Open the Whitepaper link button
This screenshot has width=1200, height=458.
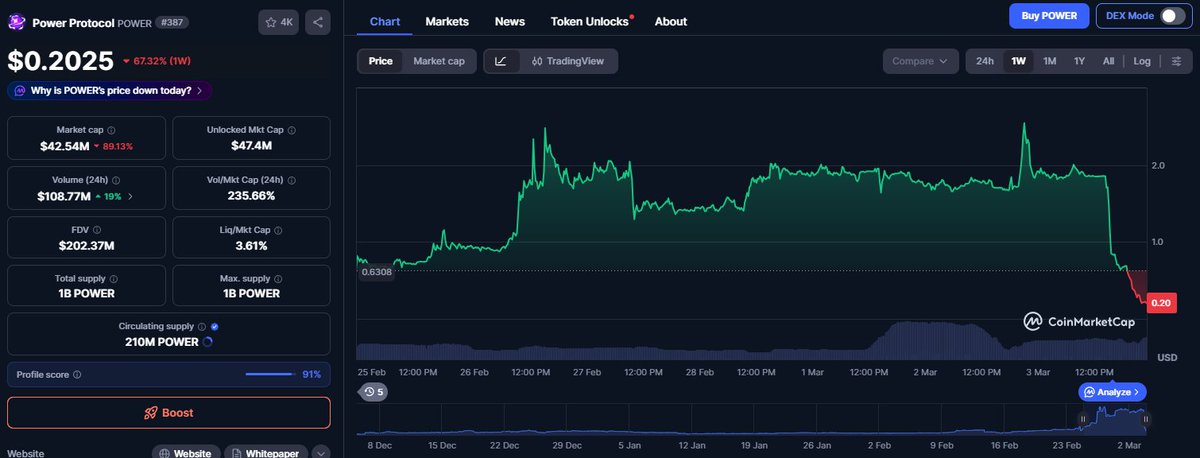click(x=265, y=453)
